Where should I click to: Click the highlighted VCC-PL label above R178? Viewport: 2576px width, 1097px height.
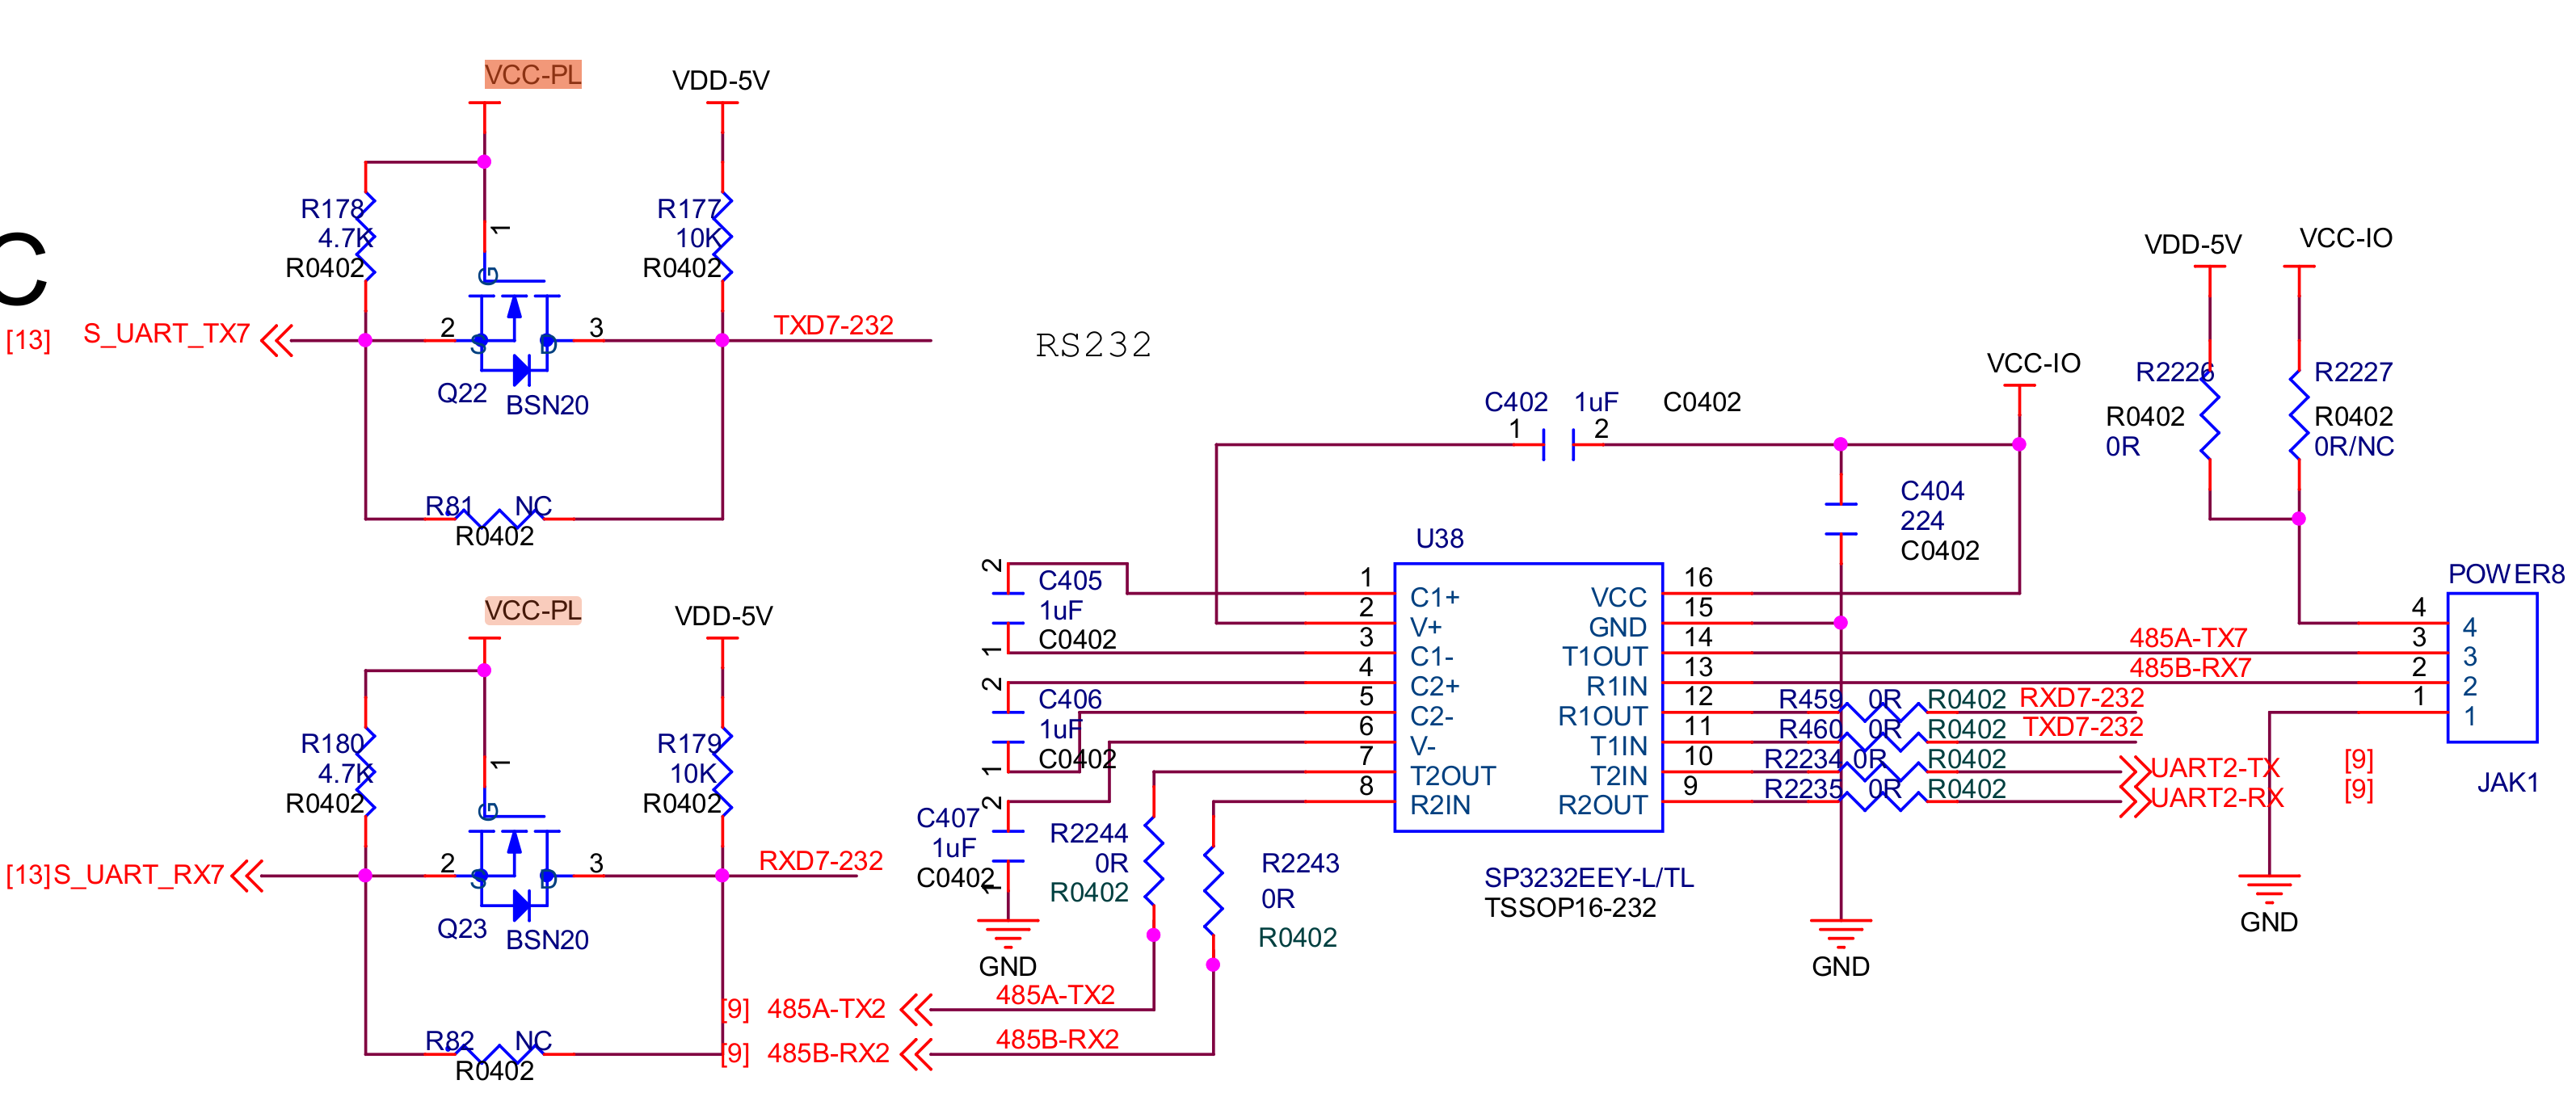pos(533,75)
